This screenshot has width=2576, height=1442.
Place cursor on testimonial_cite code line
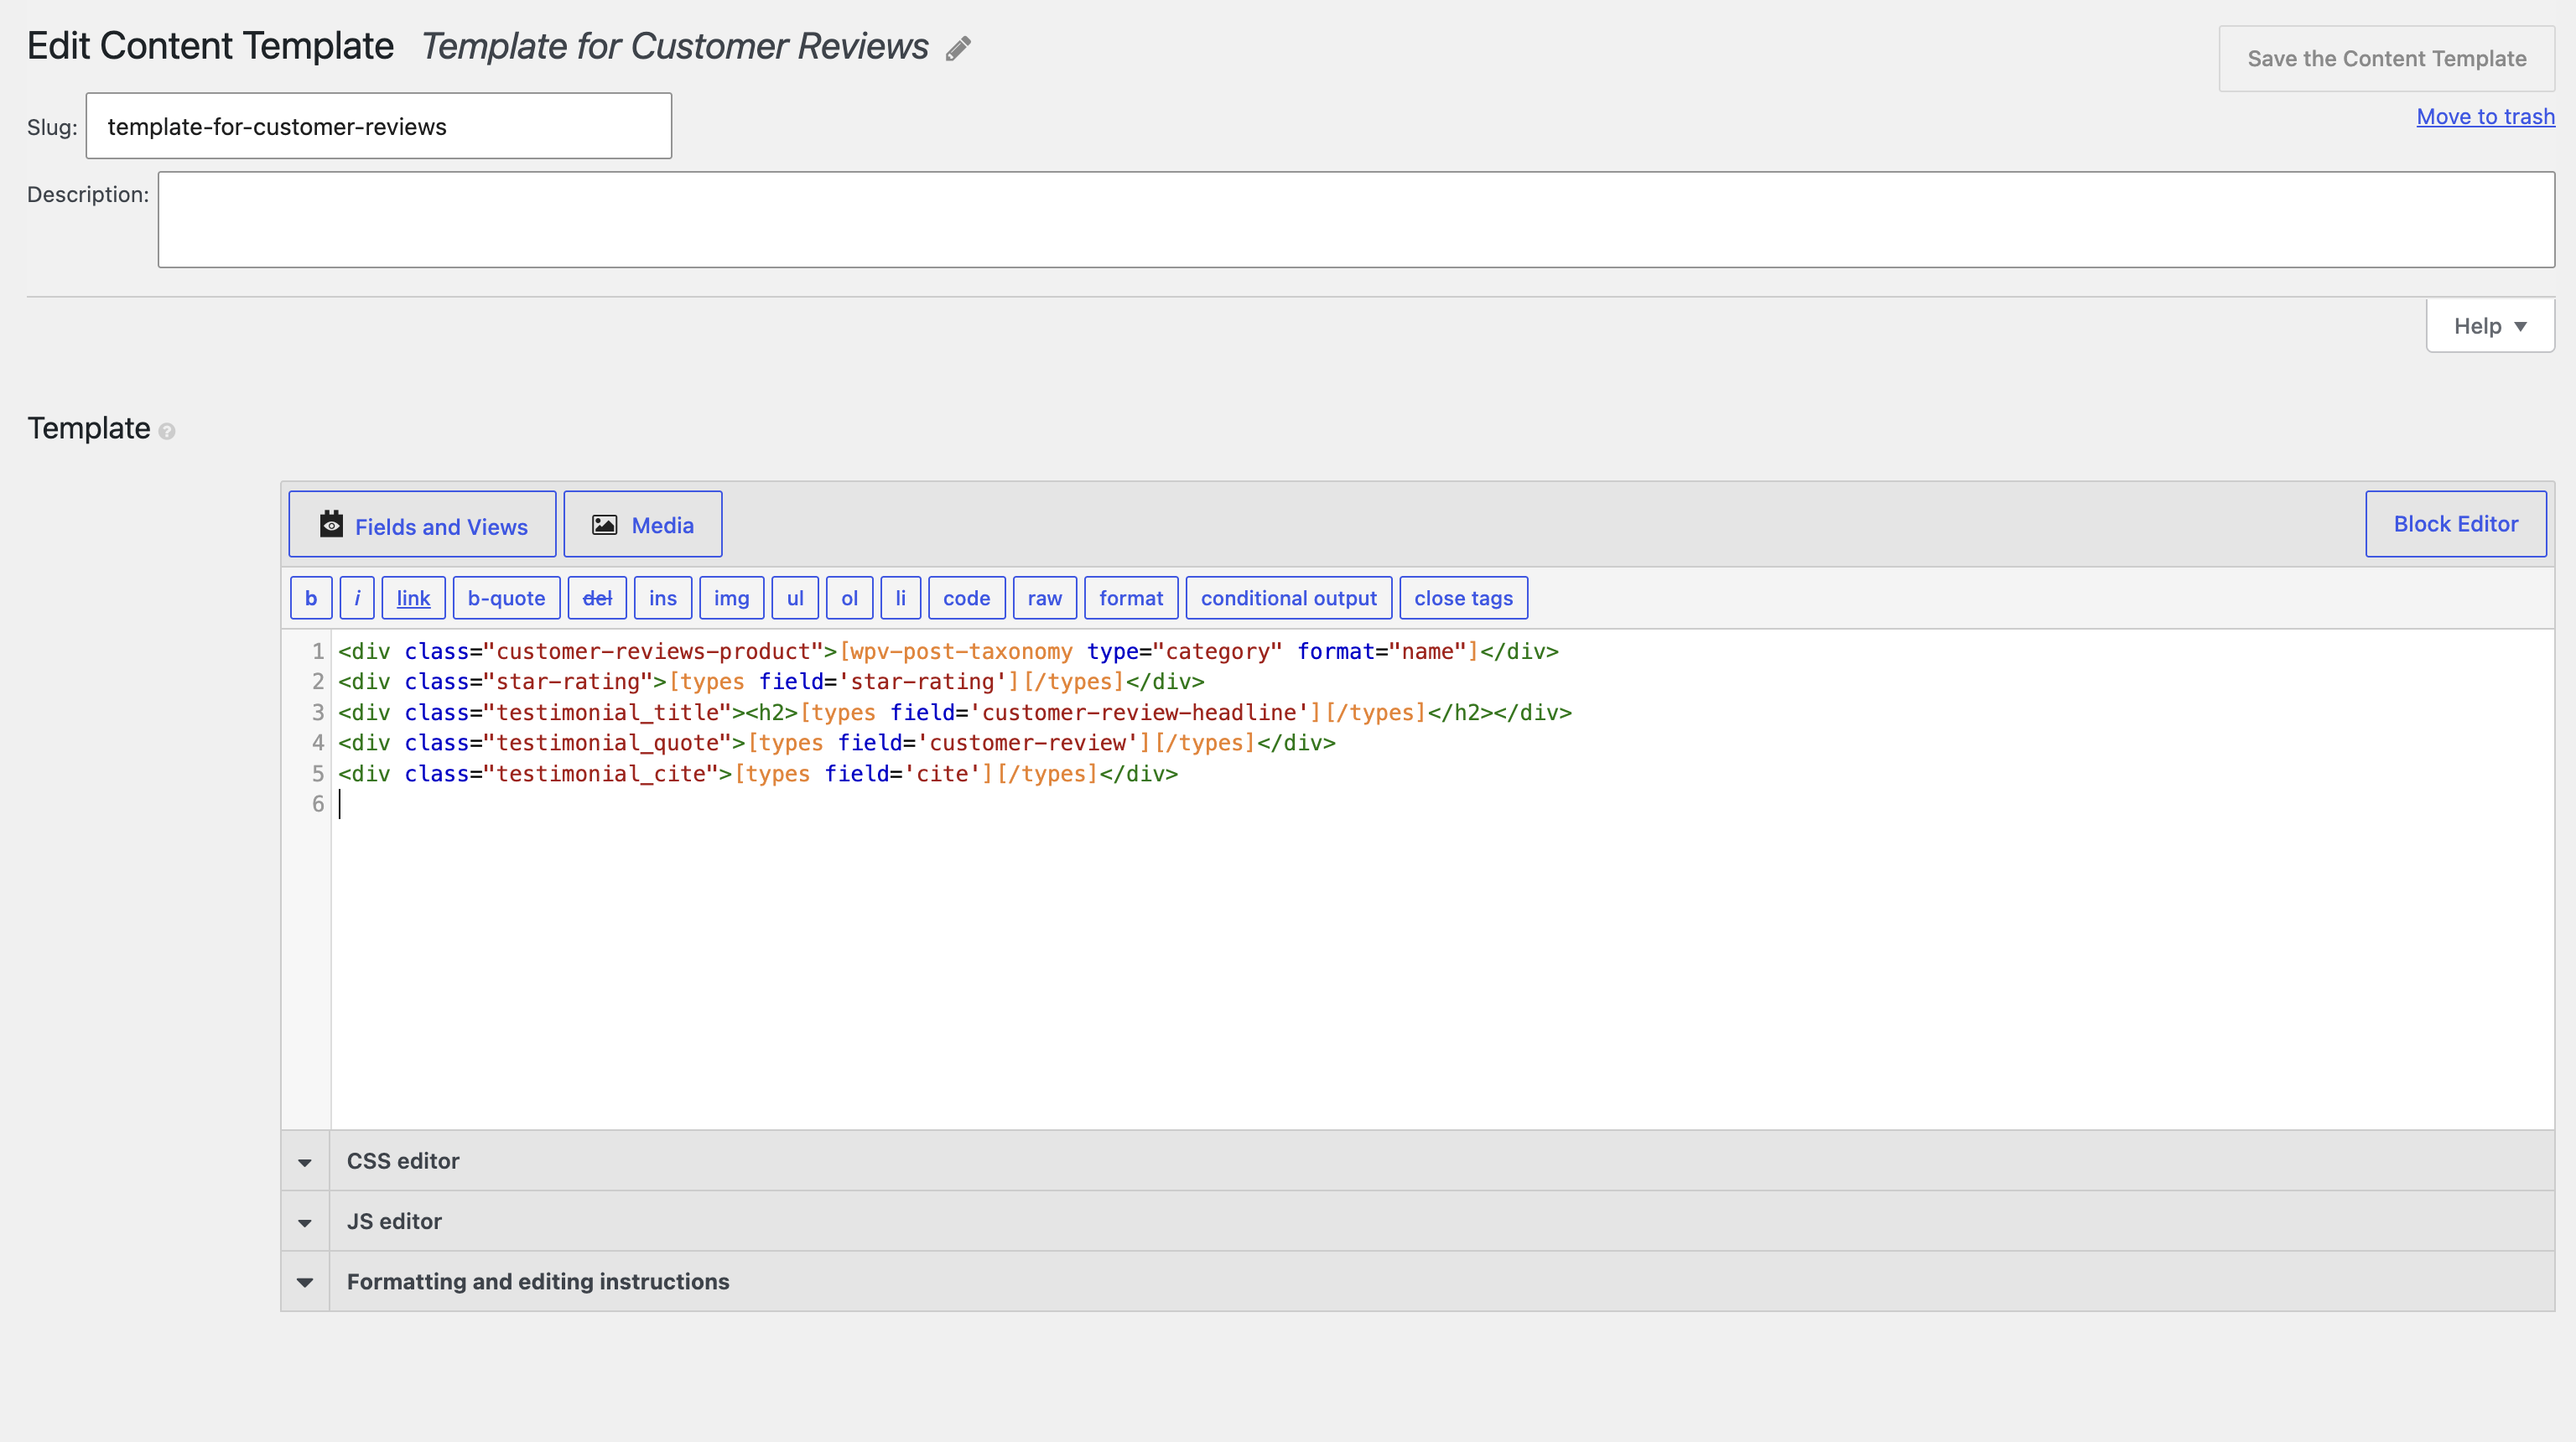[758, 774]
